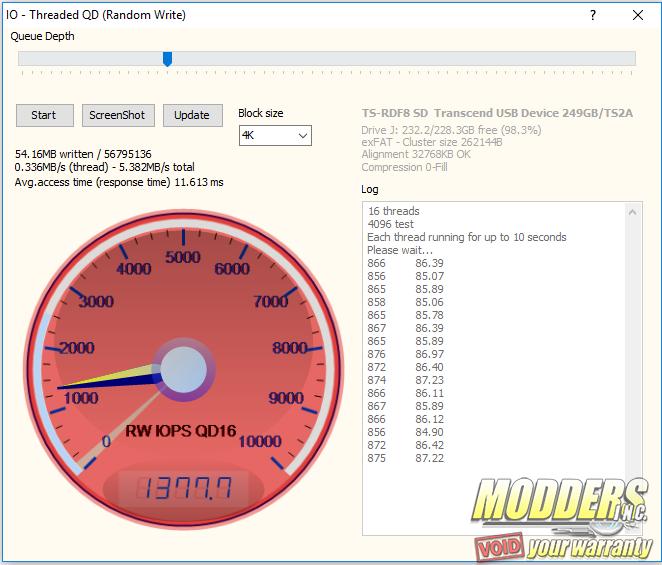The width and height of the screenshot is (662, 565).
Task: Click the '0.336MB/s (thread) - 5.382MB/s total' text
Action: [105, 167]
